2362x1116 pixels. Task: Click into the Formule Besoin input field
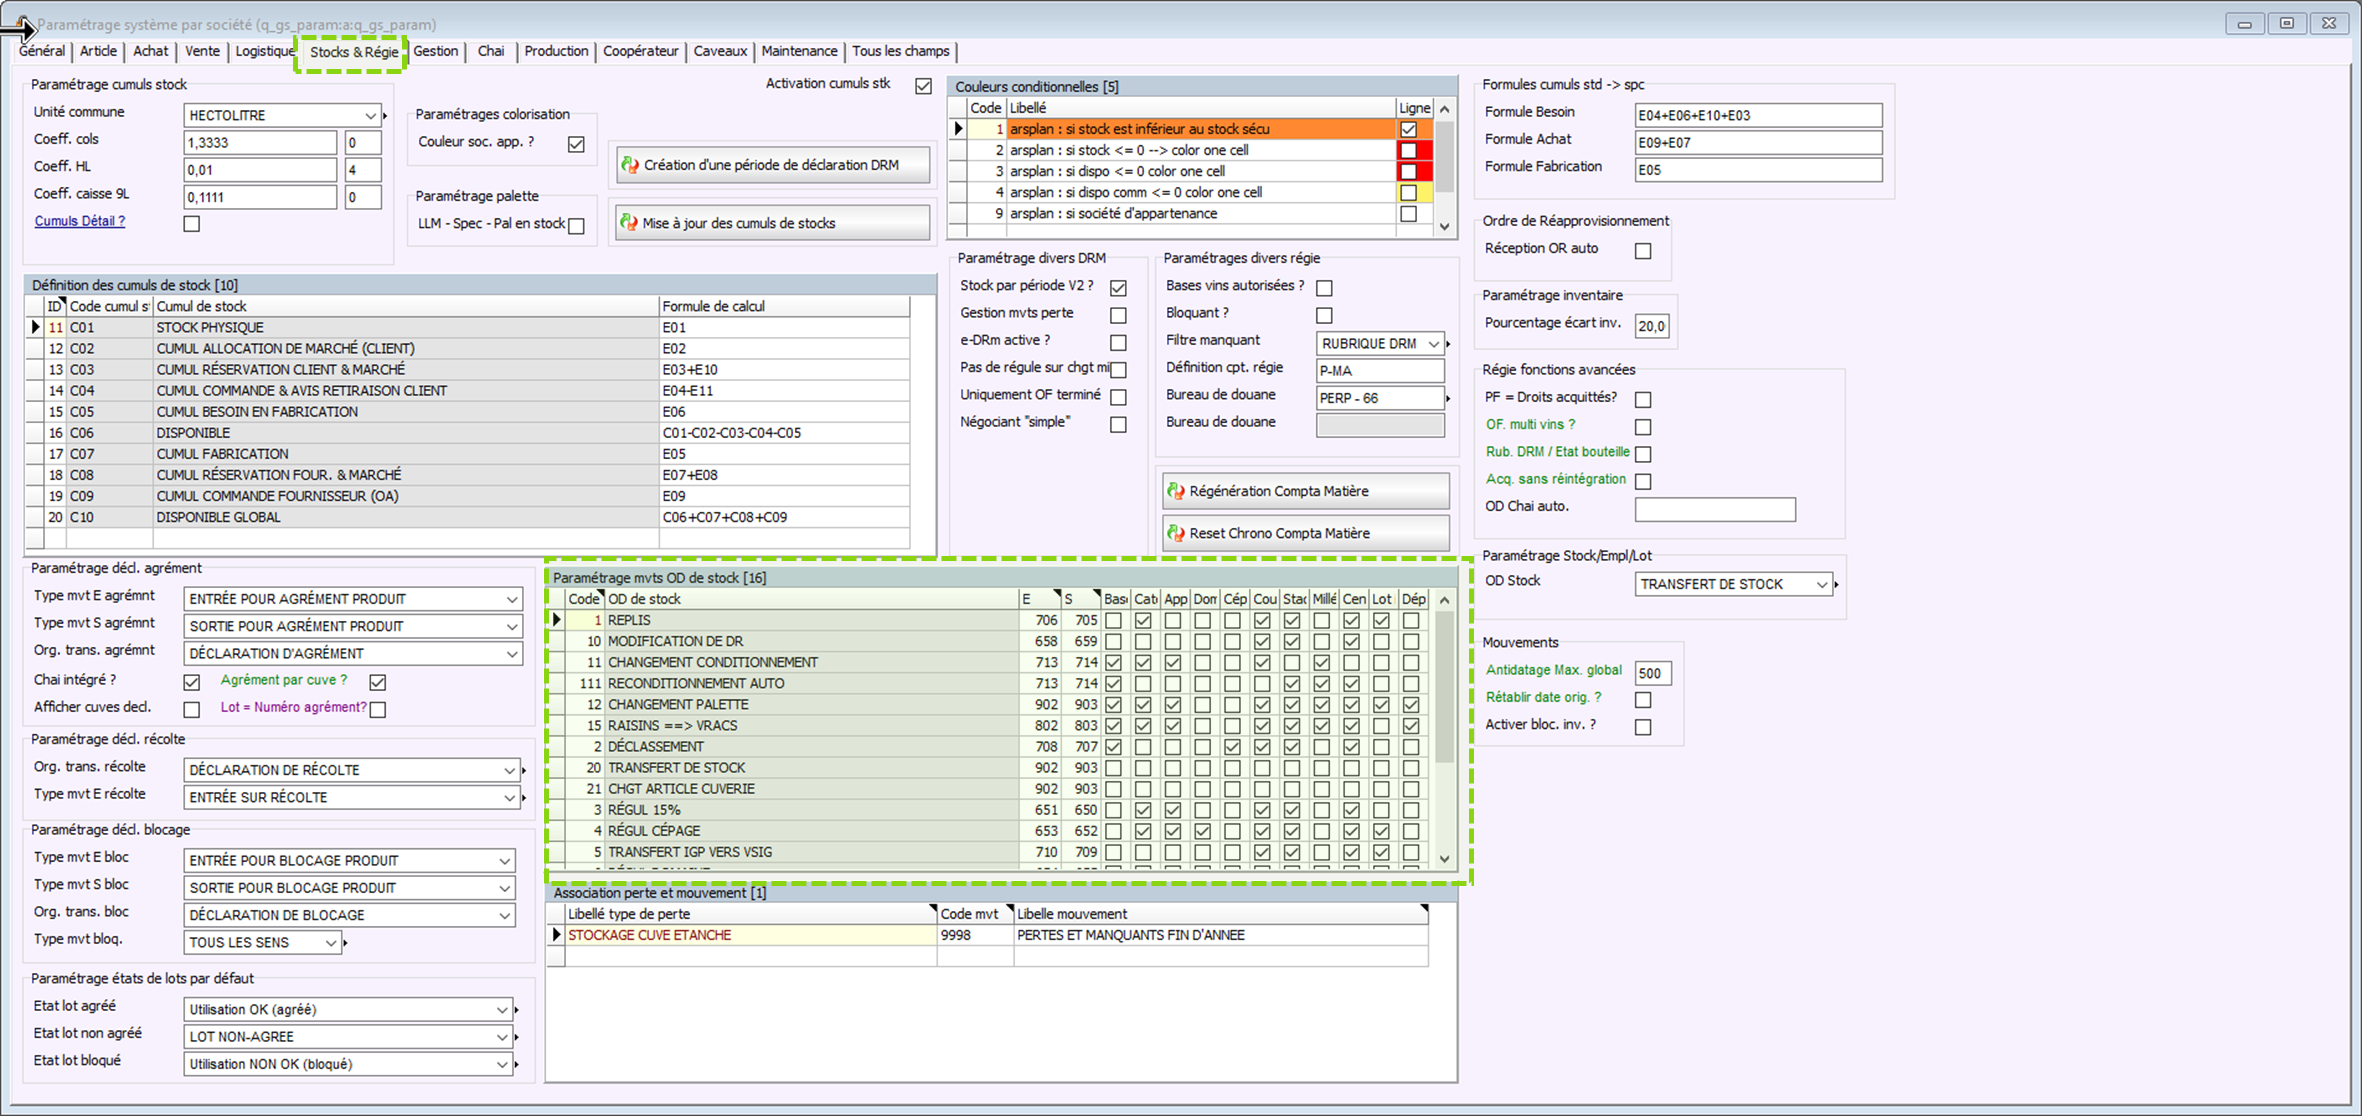[x=1757, y=115]
